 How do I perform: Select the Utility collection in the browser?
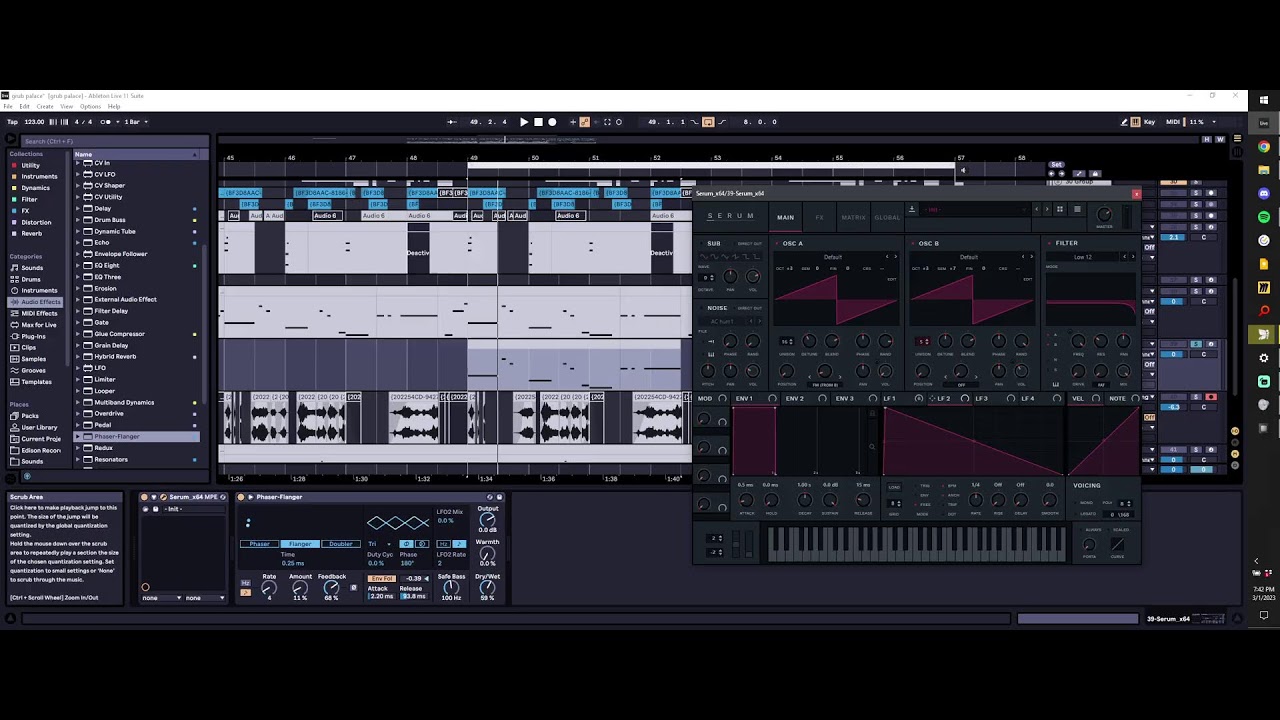(x=31, y=165)
